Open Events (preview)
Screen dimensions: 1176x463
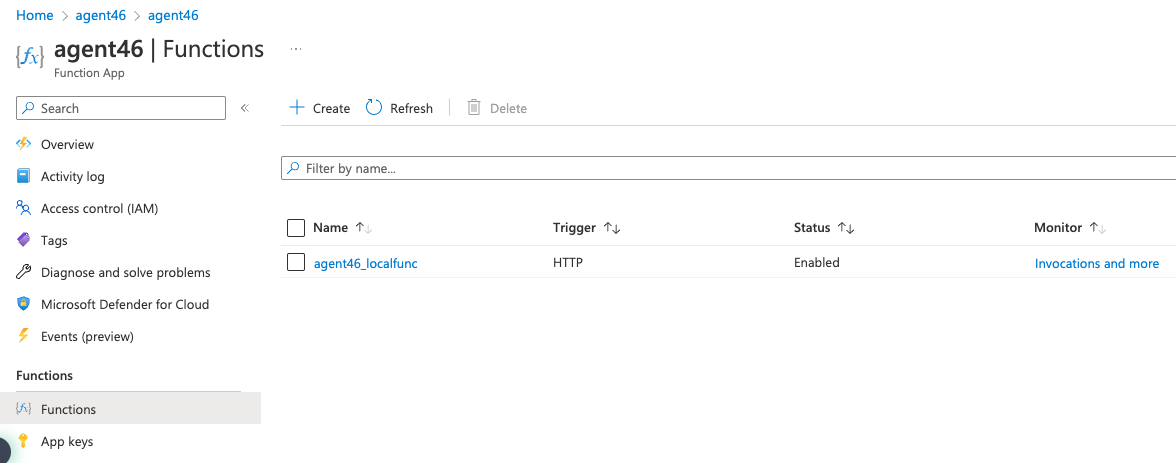coord(87,336)
